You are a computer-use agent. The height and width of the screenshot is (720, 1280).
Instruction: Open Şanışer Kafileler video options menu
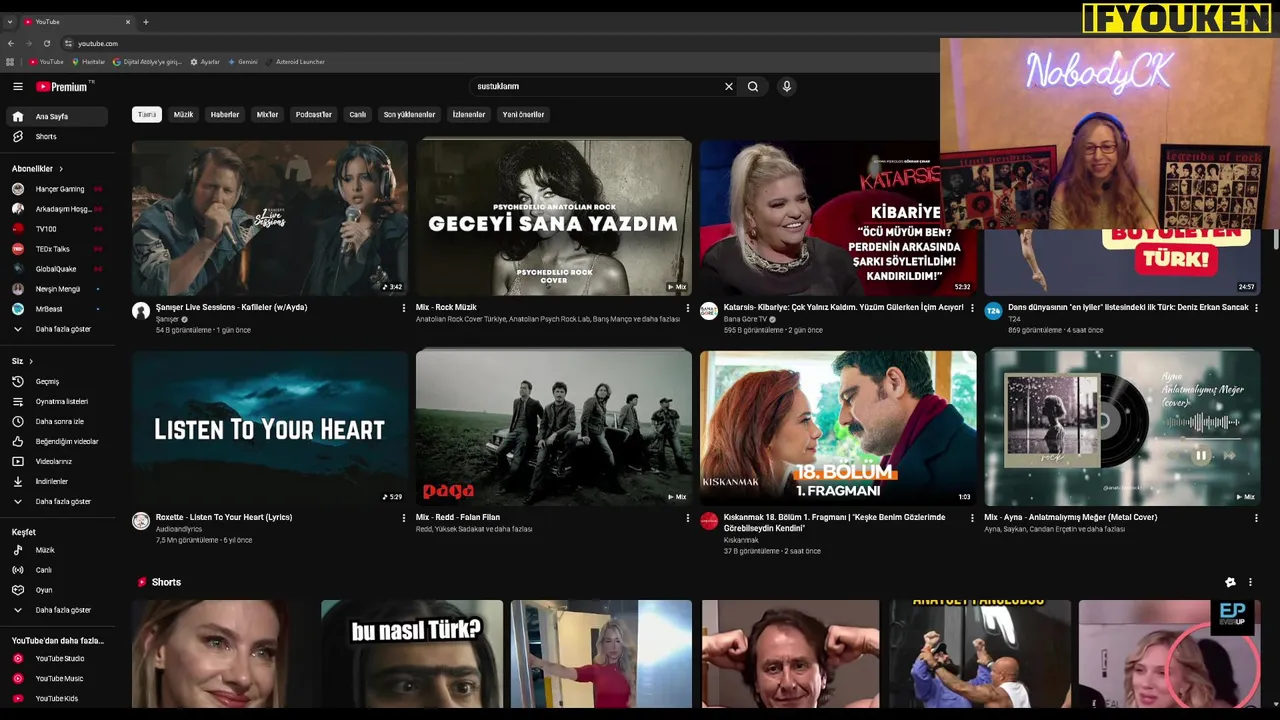pyautogui.click(x=404, y=308)
